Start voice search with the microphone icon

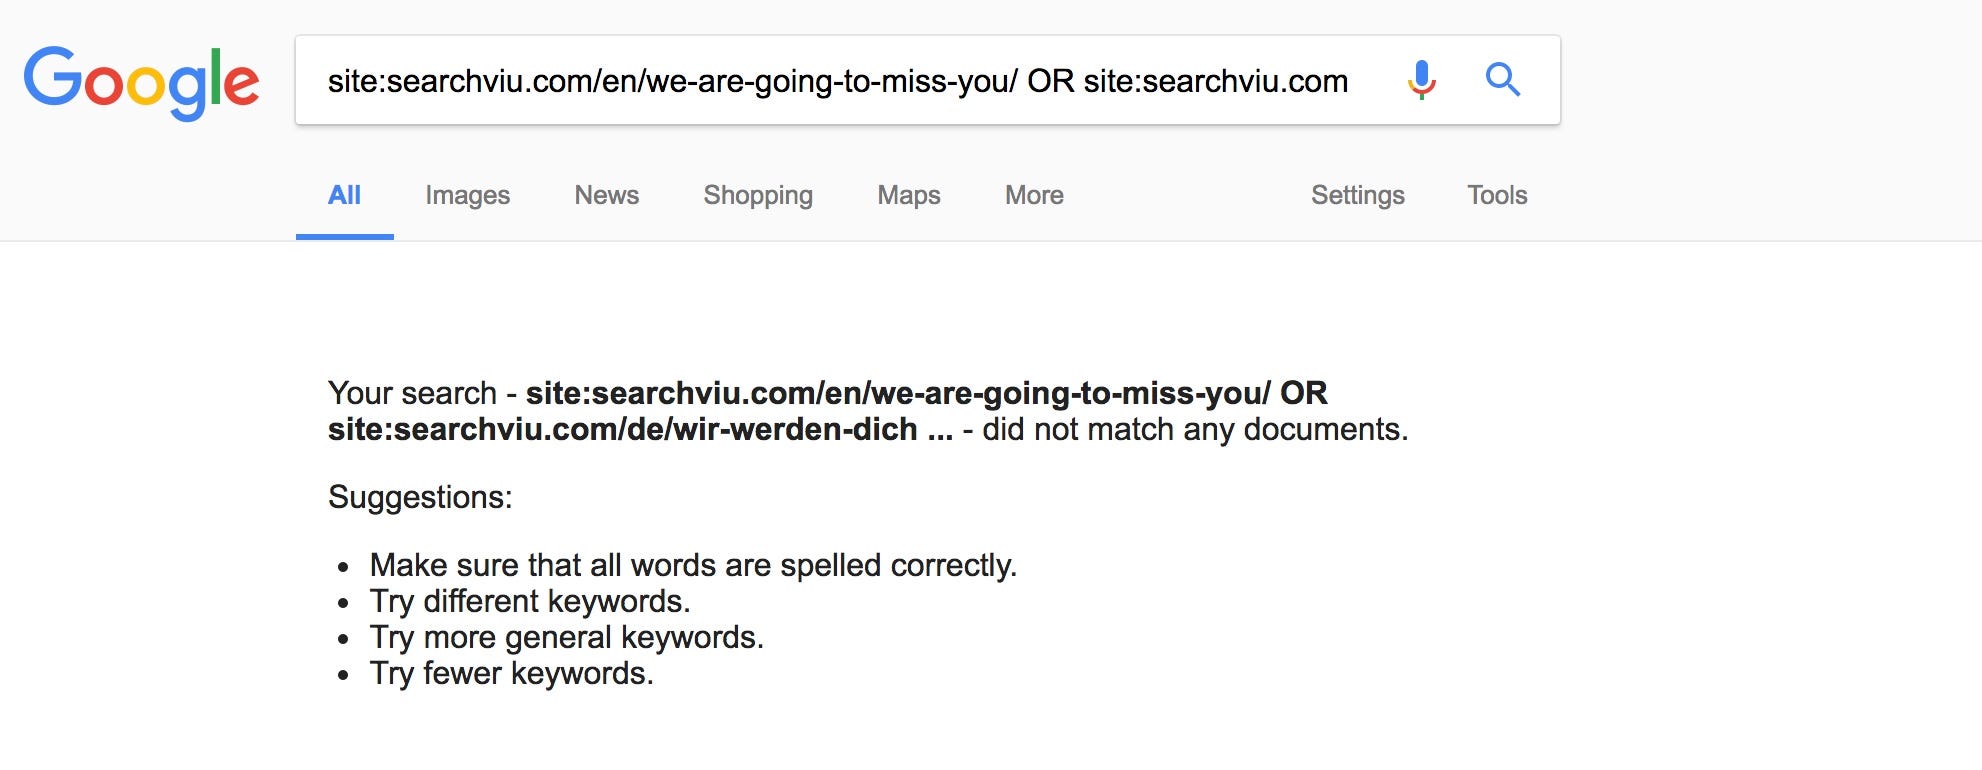(1421, 80)
